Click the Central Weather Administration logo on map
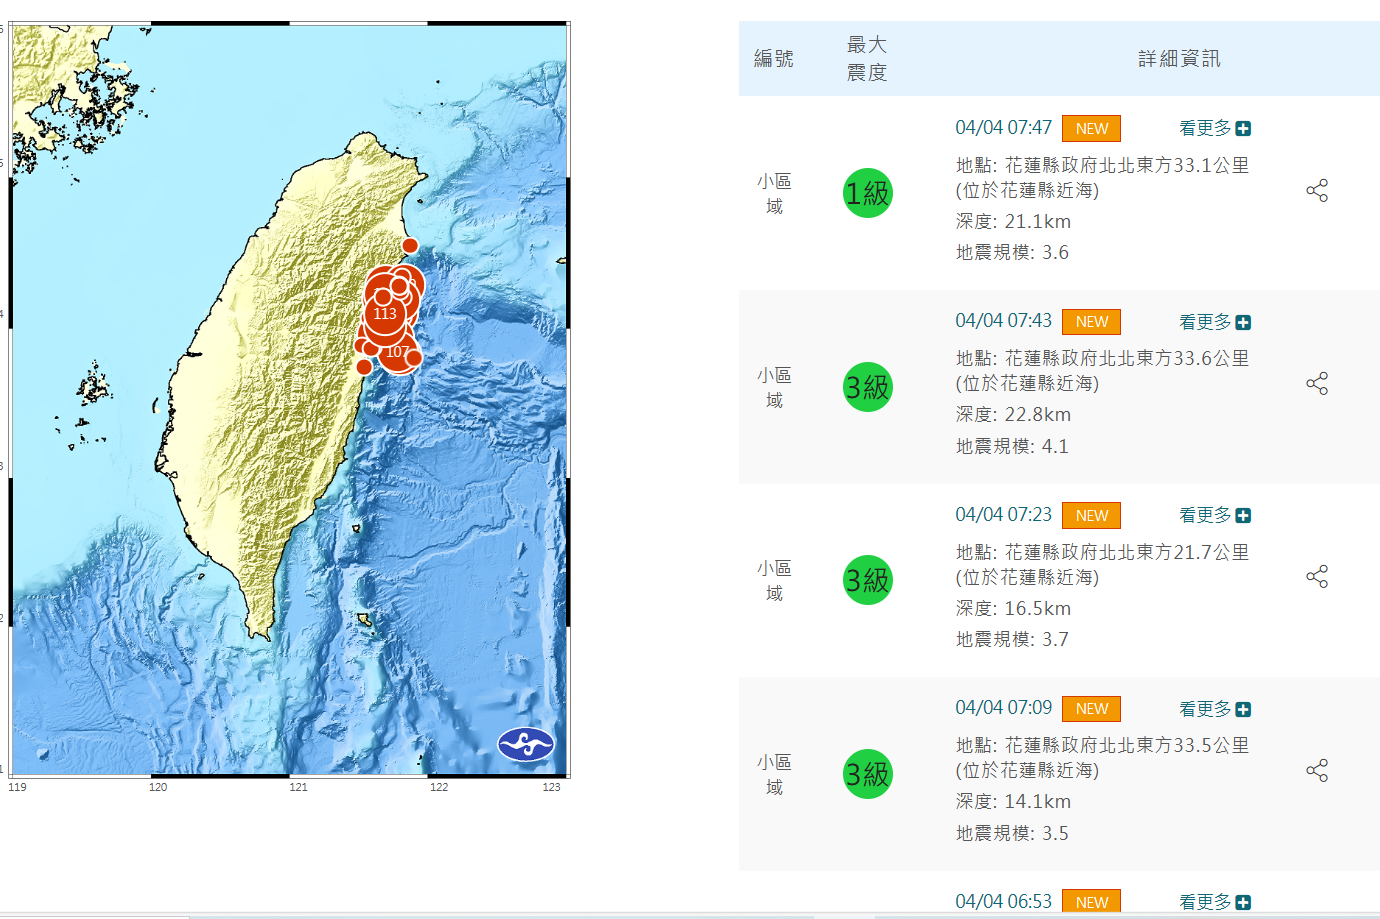1380x919 pixels. click(x=526, y=744)
